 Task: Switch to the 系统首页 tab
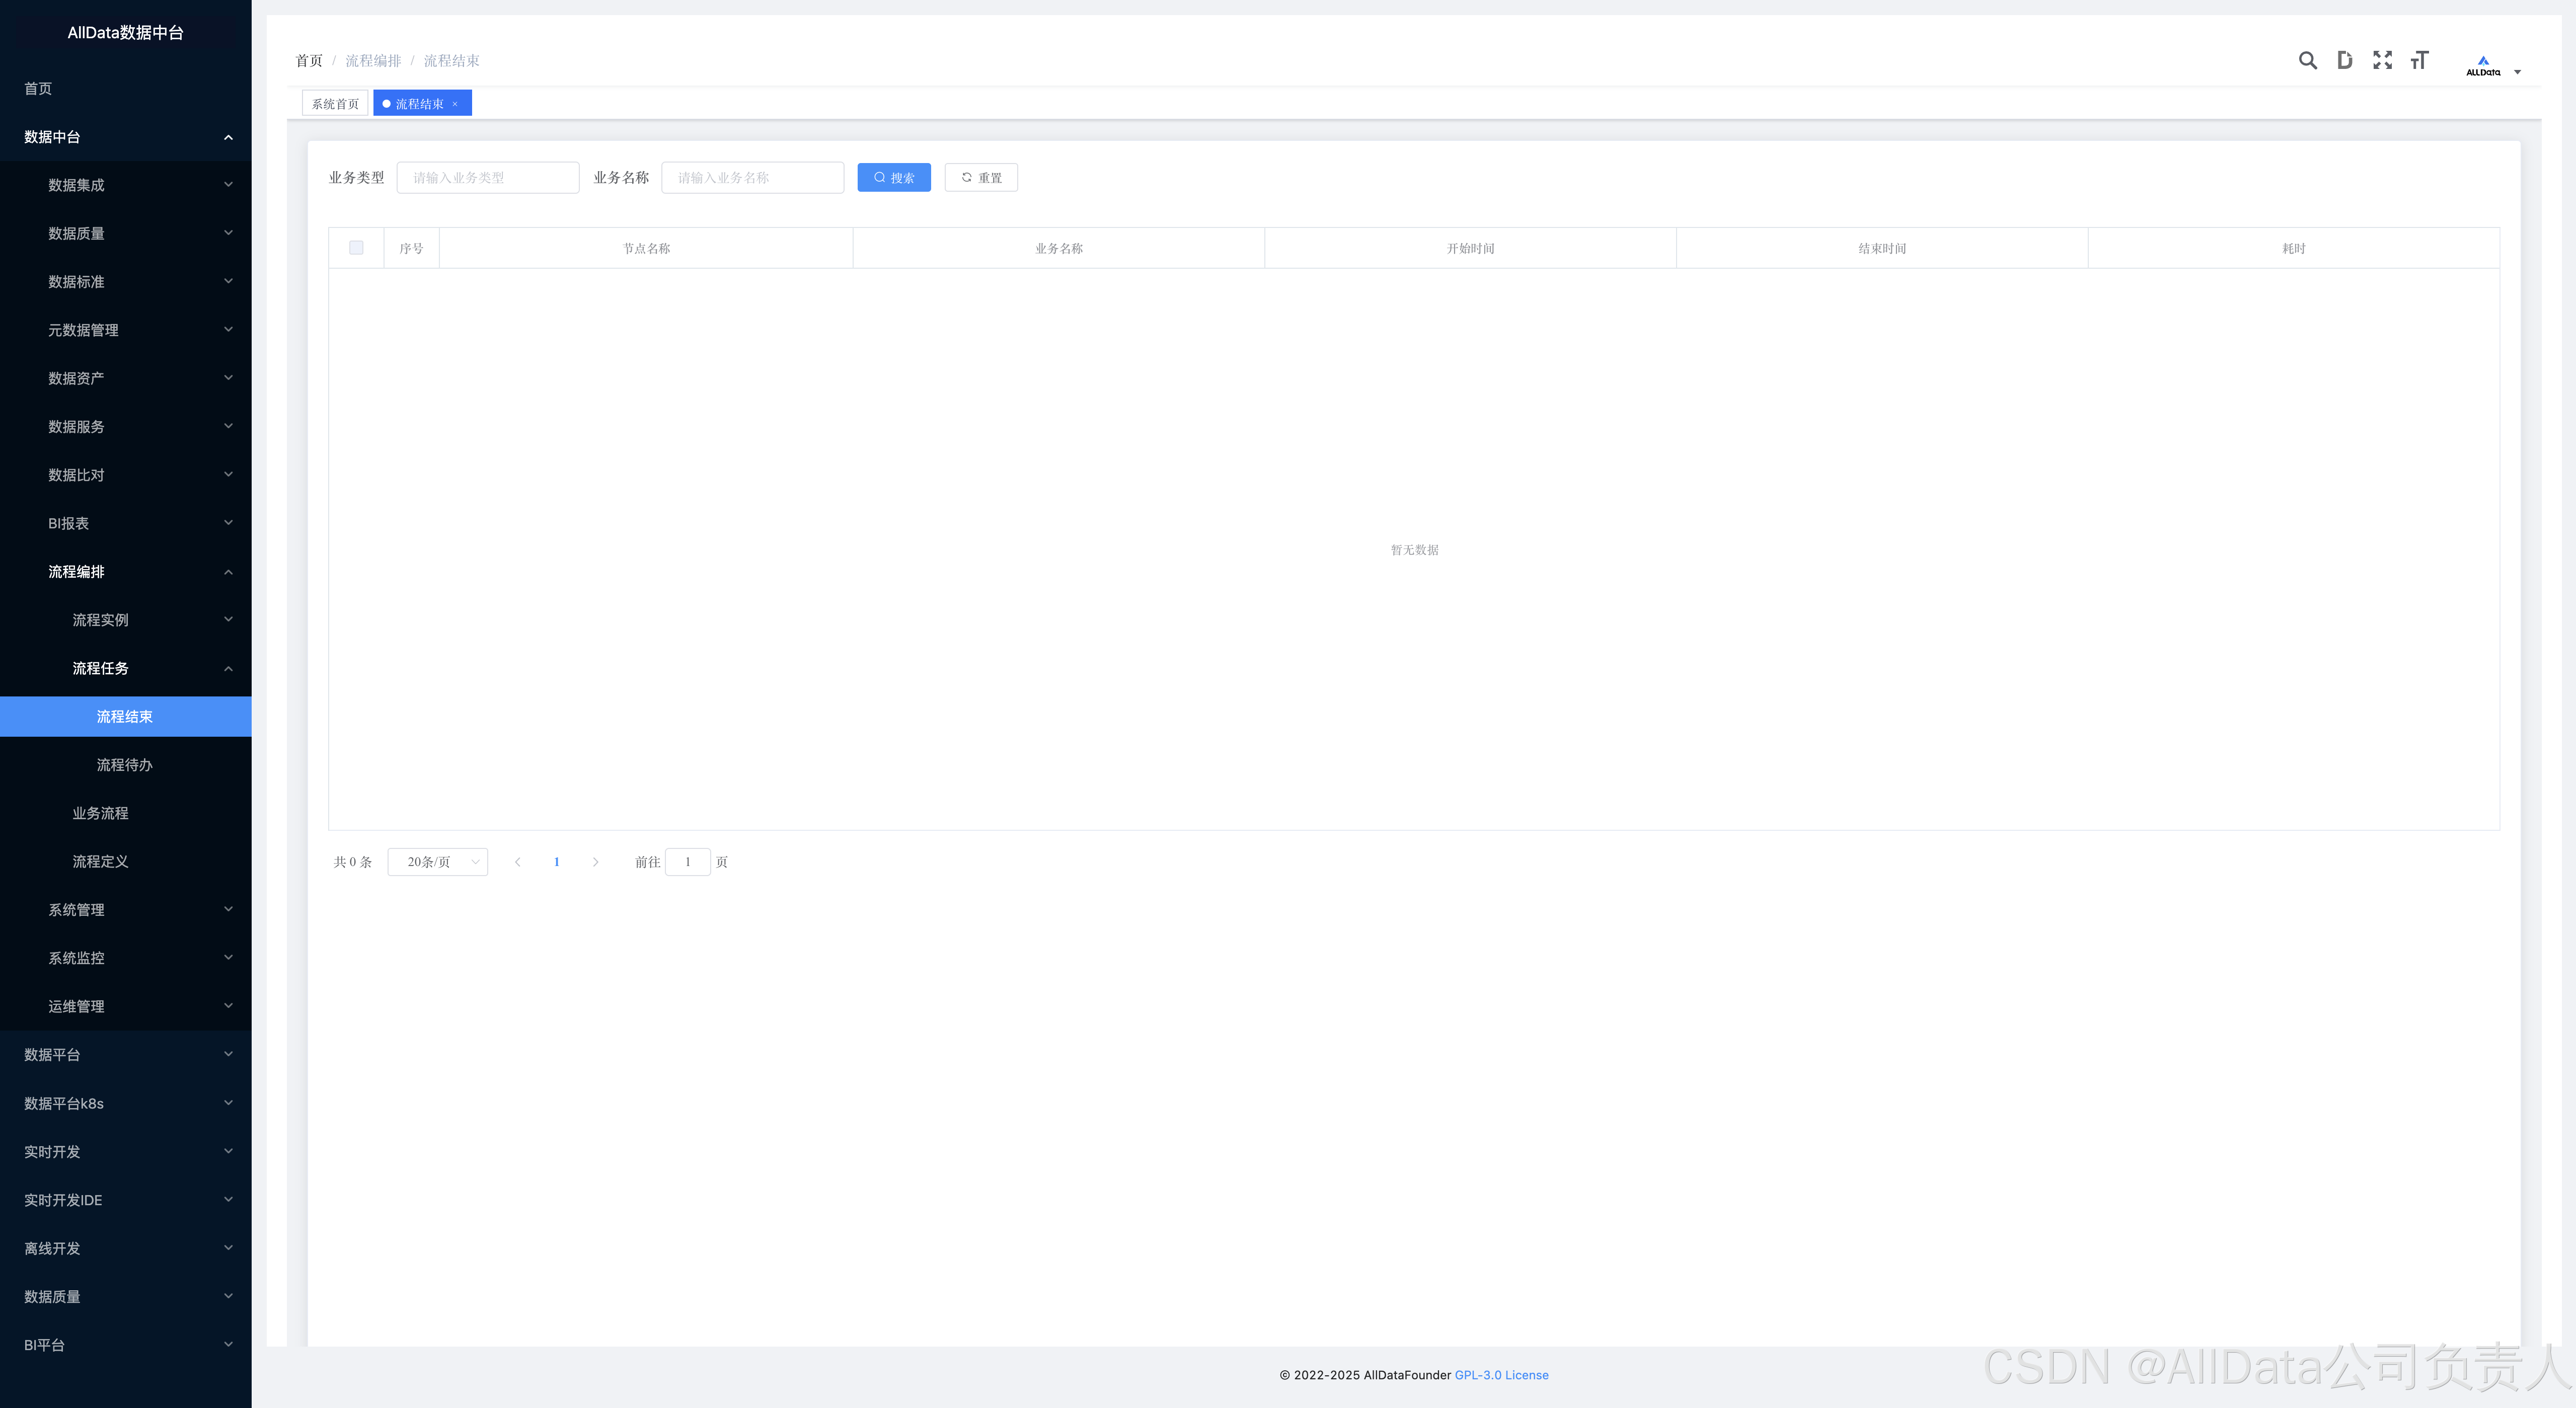click(x=335, y=104)
